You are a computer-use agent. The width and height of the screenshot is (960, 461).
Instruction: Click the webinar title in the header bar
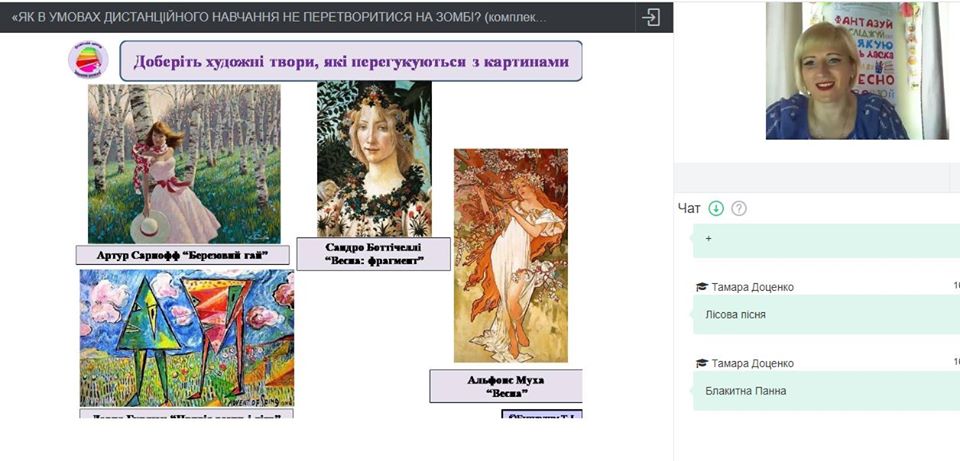(x=279, y=17)
